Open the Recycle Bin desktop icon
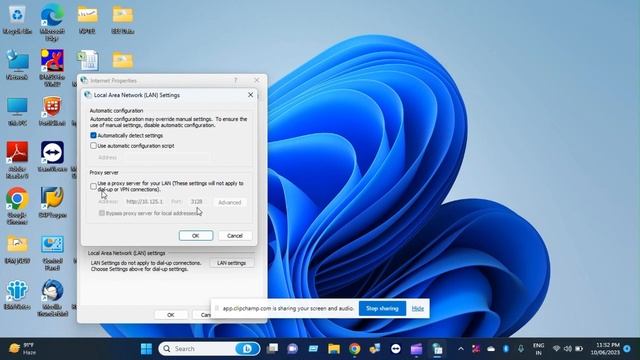The width and height of the screenshot is (640, 360). [x=17, y=20]
